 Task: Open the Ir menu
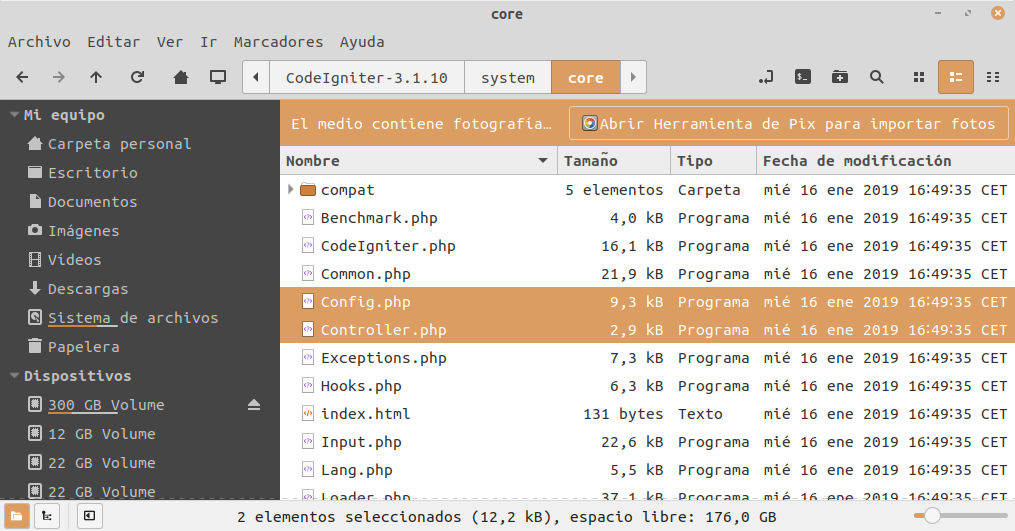pyautogui.click(x=208, y=42)
